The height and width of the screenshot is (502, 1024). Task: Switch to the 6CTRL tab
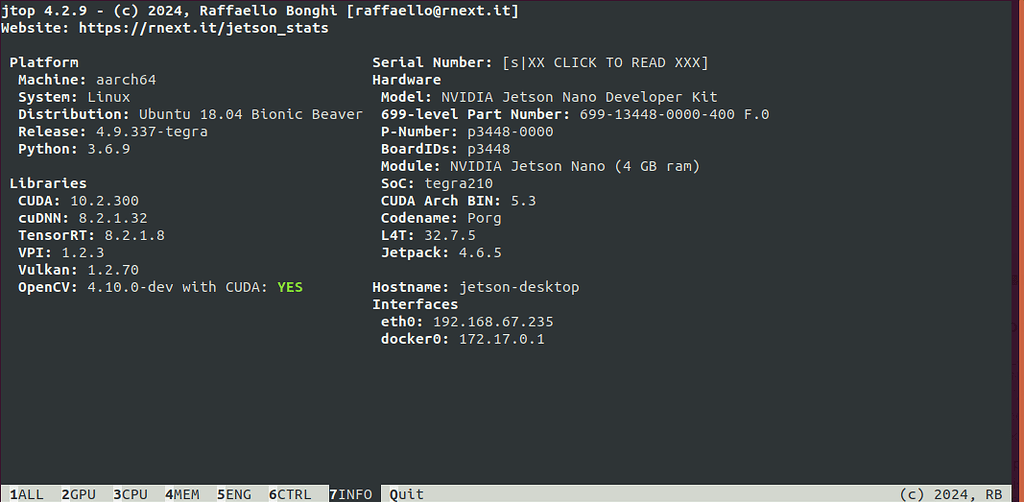tap(290, 495)
